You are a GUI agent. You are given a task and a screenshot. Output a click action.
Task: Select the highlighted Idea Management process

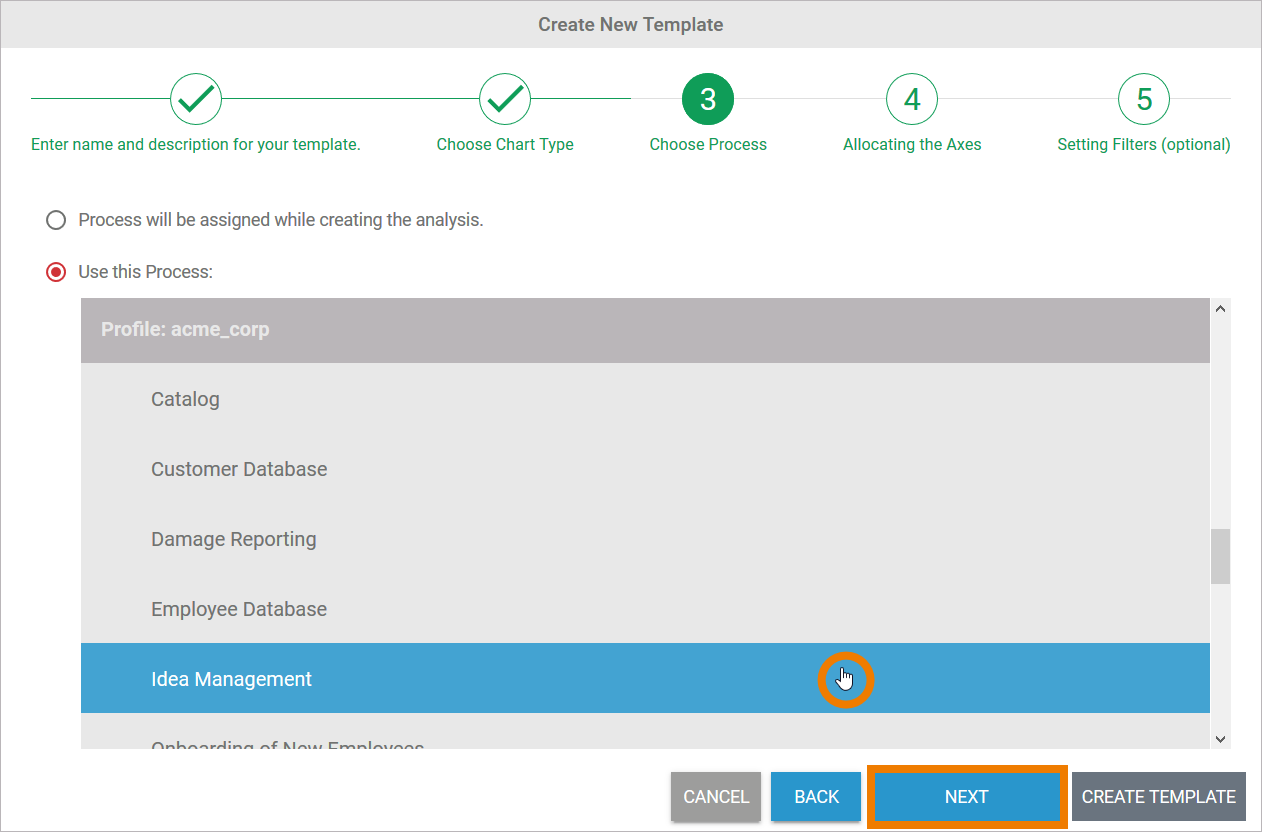pos(231,679)
